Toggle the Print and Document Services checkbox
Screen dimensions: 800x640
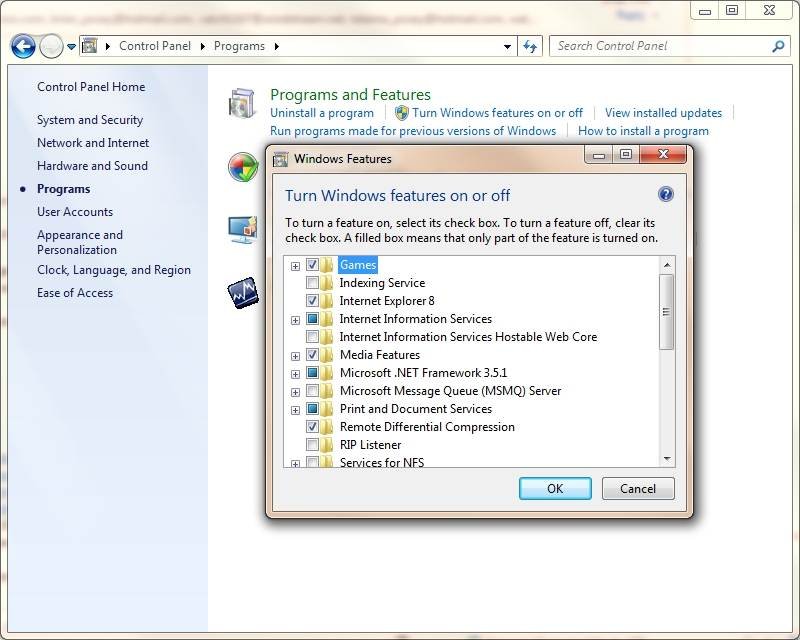312,409
